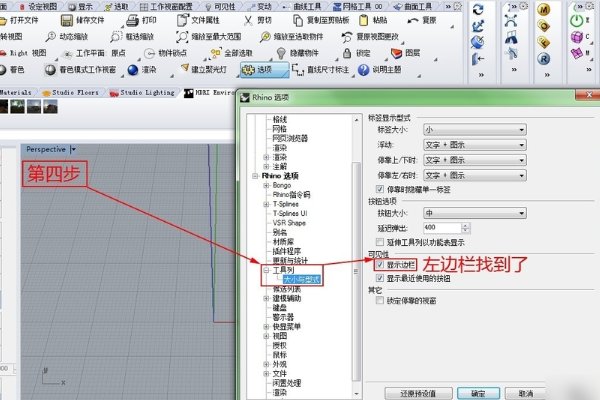Click the 剪切 cut scissors icon

[248, 20]
